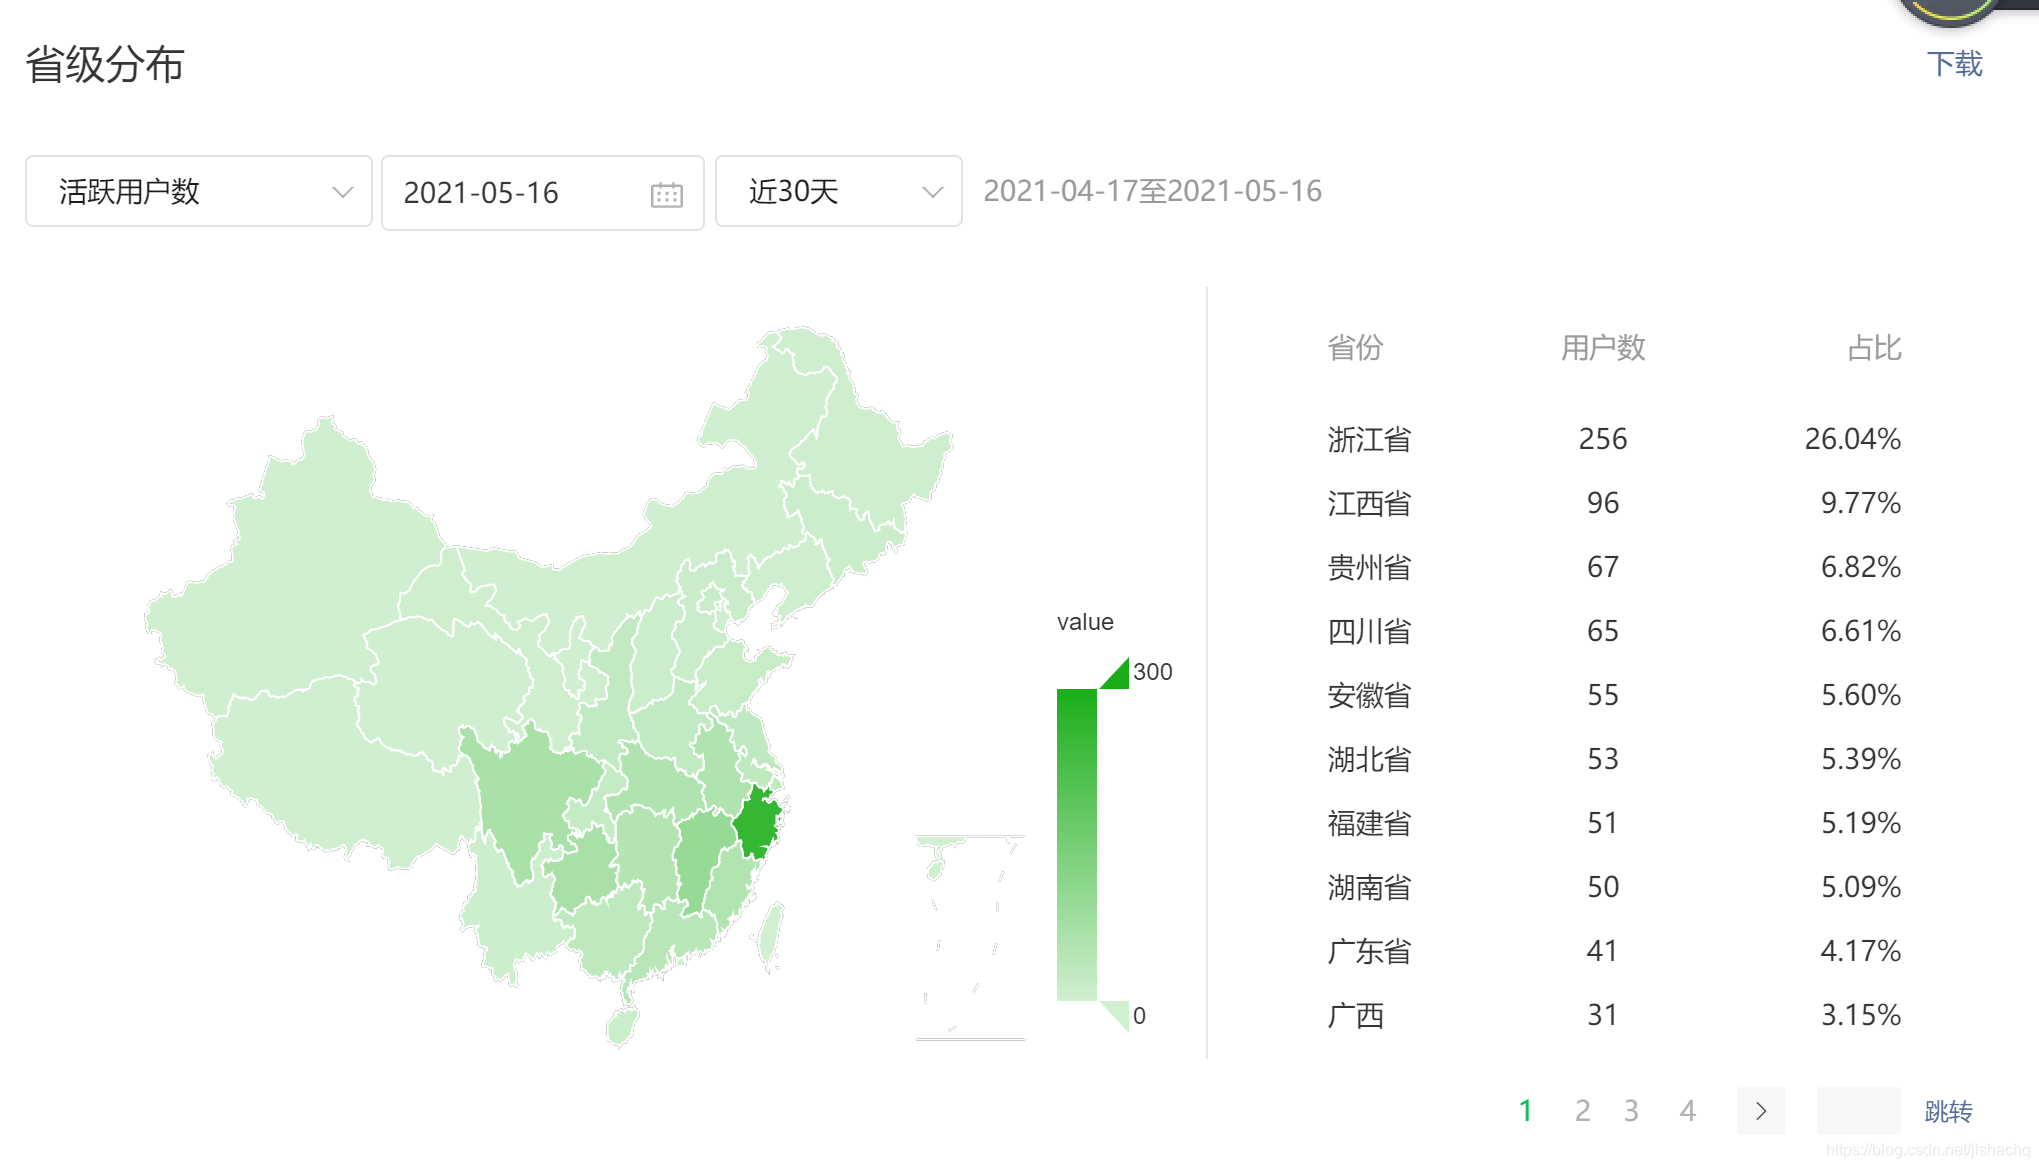Click the 省级分布 section title

click(x=105, y=64)
